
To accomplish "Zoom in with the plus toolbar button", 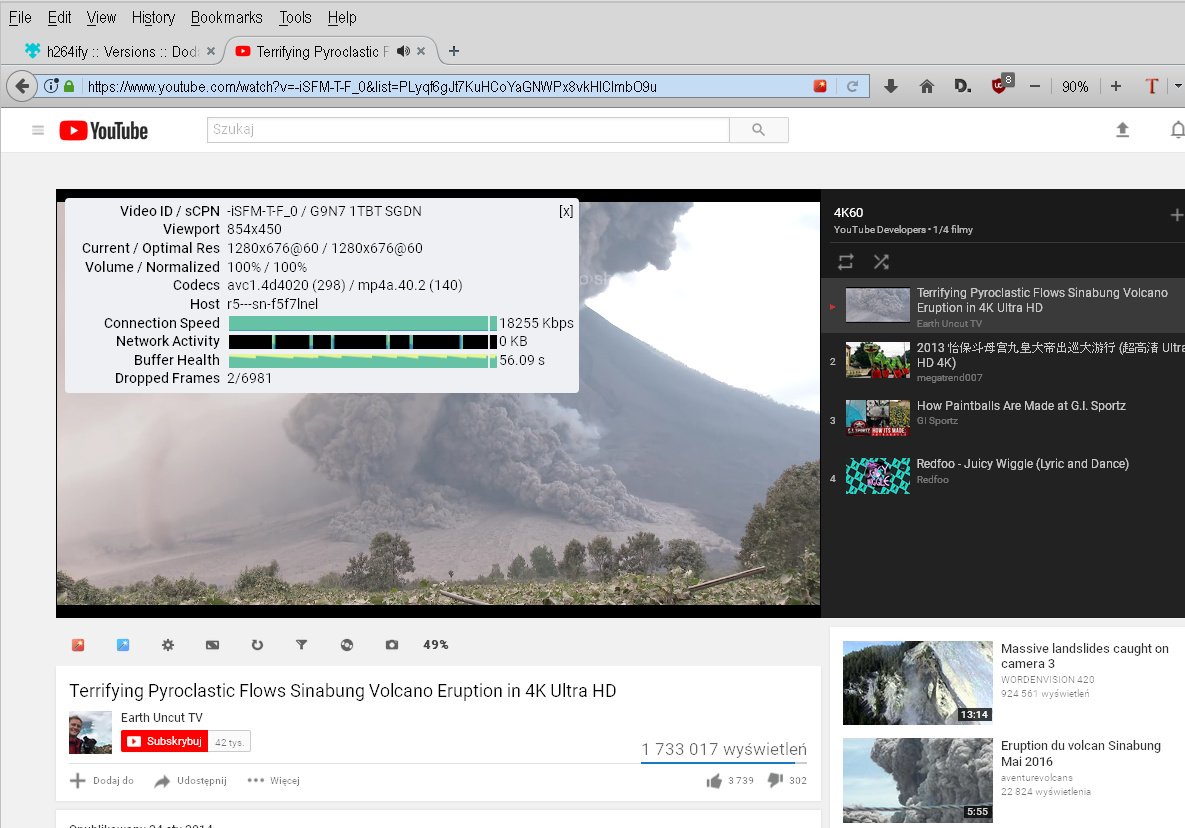I will (1115, 86).
